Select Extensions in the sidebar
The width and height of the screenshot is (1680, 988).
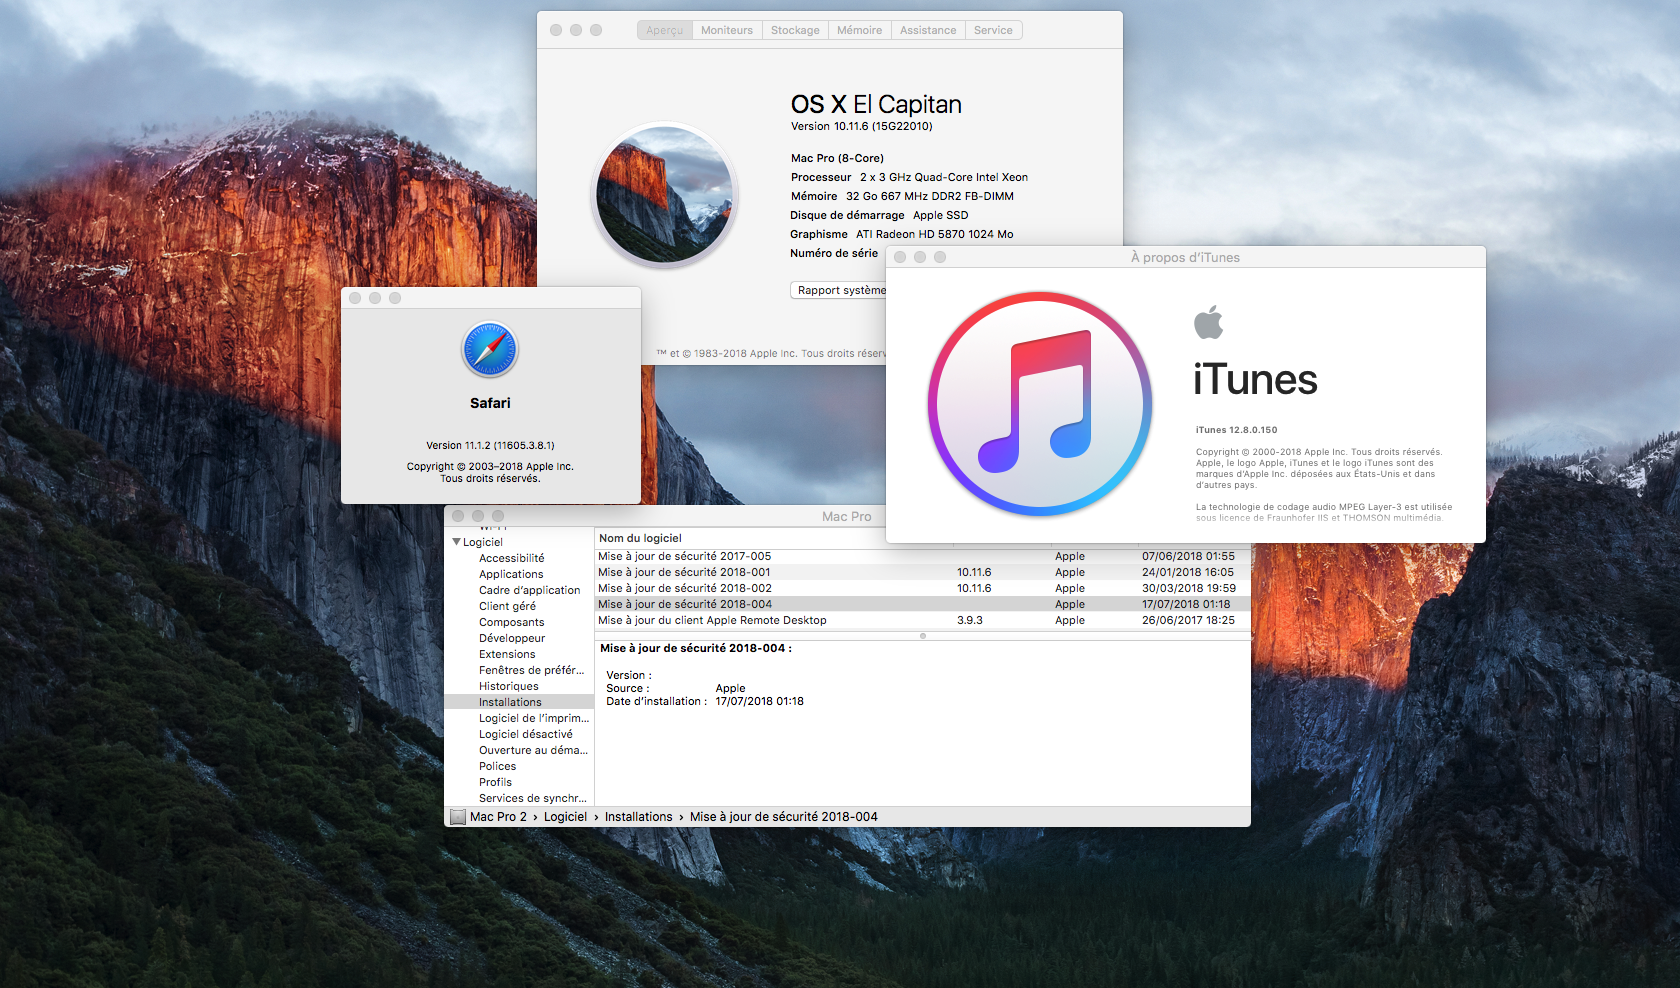click(507, 654)
